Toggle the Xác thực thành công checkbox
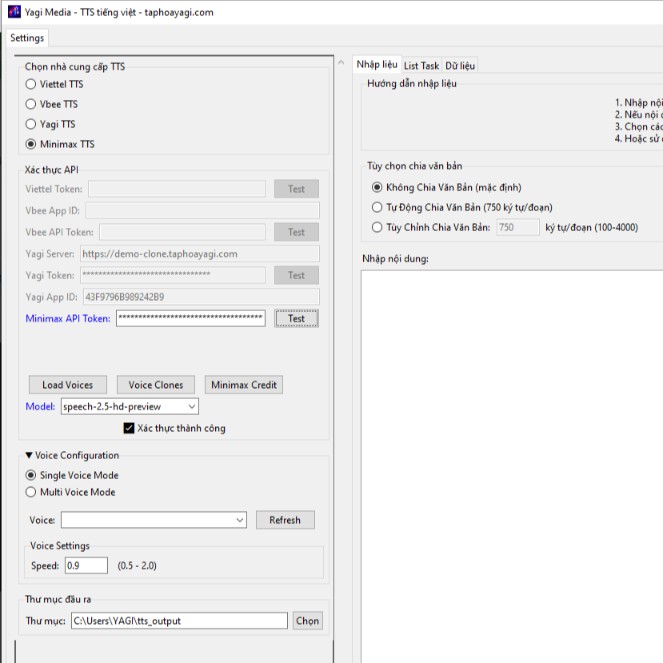 (129, 428)
